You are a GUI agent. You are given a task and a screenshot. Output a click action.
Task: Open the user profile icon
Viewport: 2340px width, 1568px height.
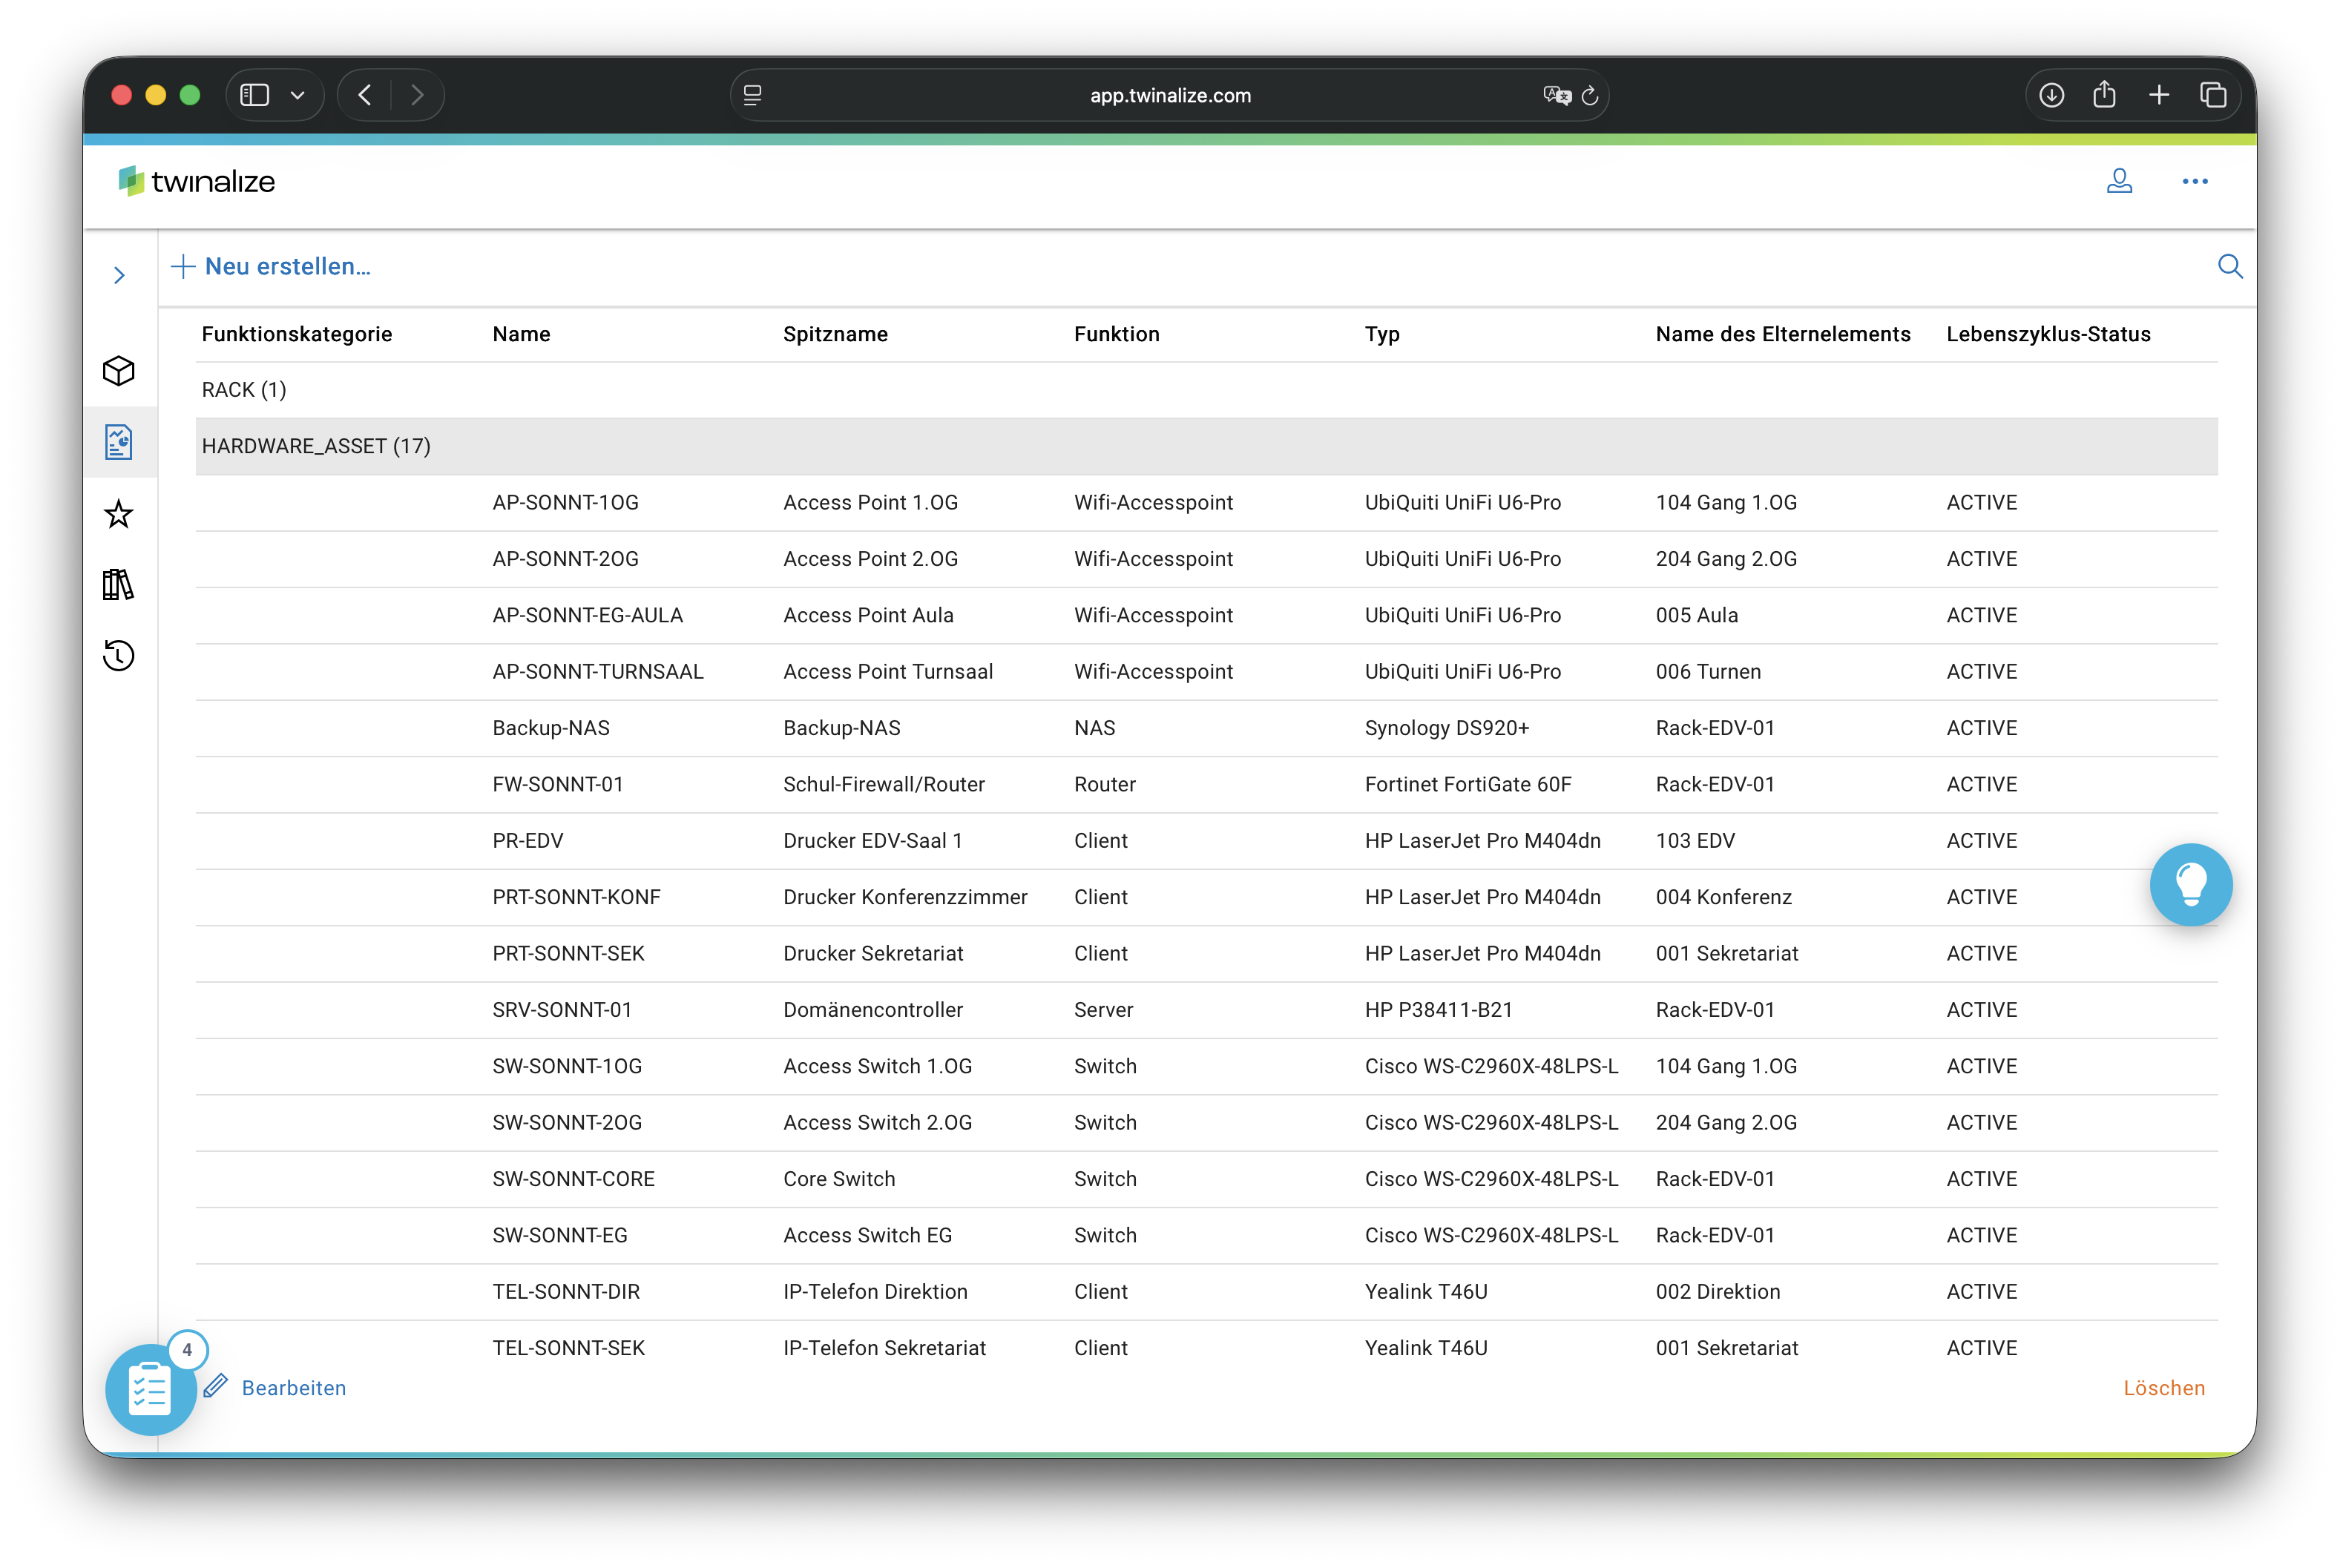(2119, 181)
